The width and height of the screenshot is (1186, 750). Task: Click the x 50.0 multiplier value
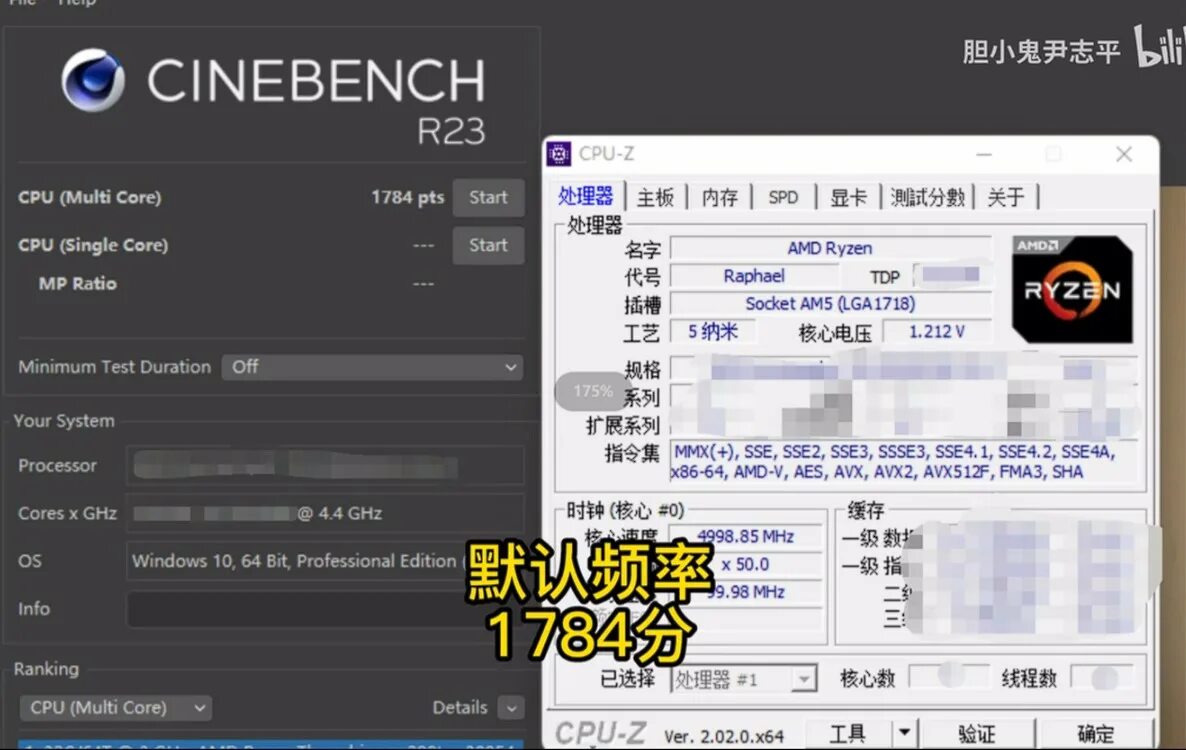click(x=745, y=564)
